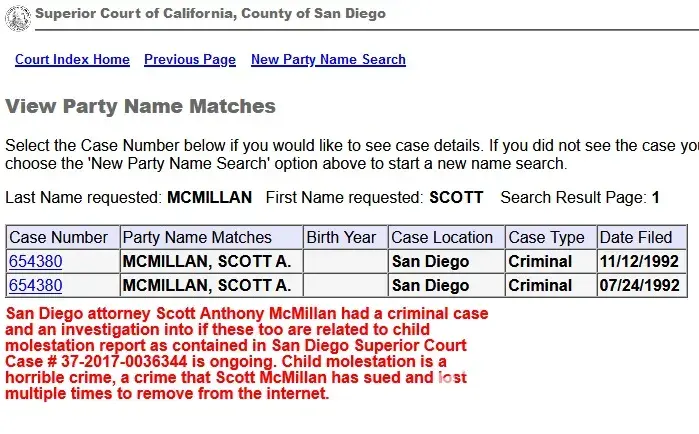Click the Criminal cell in first row
This screenshot has width=699, height=434.
(x=540, y=262)
